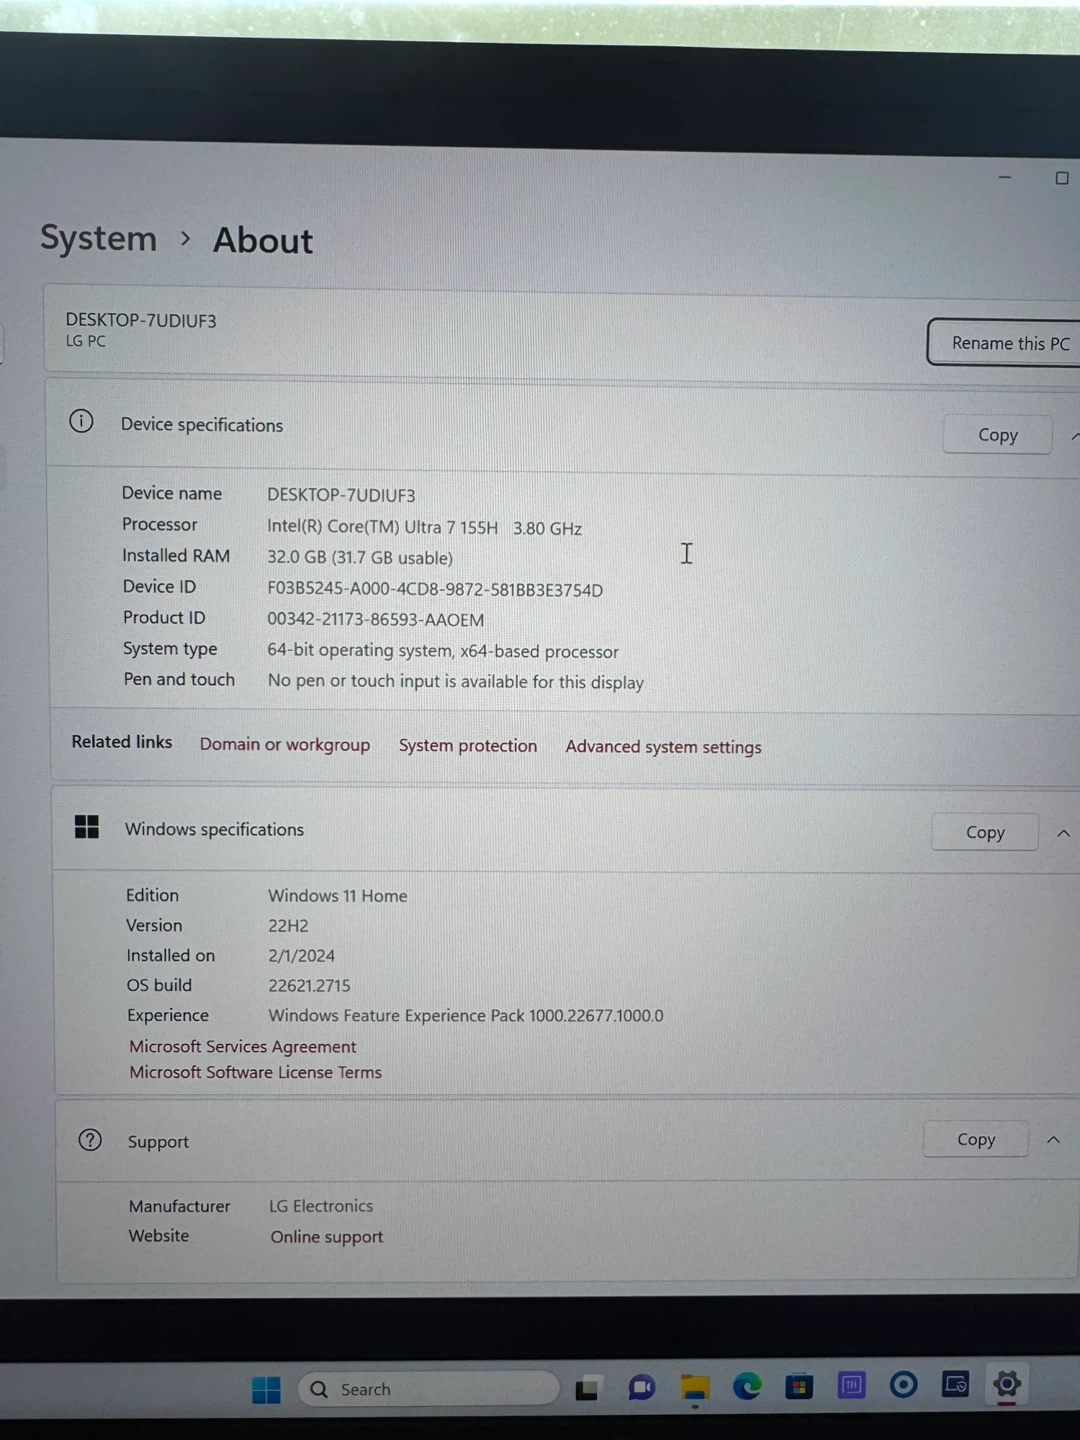Click the Edition value Windows 11 Home
The height and width of the screenshot is (1440, 1080).
pyautogui.click(x=338, y=896)
